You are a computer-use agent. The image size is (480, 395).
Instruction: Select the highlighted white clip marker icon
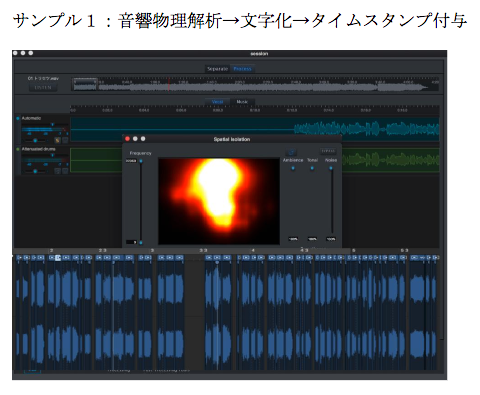click(x=58, y=257)
